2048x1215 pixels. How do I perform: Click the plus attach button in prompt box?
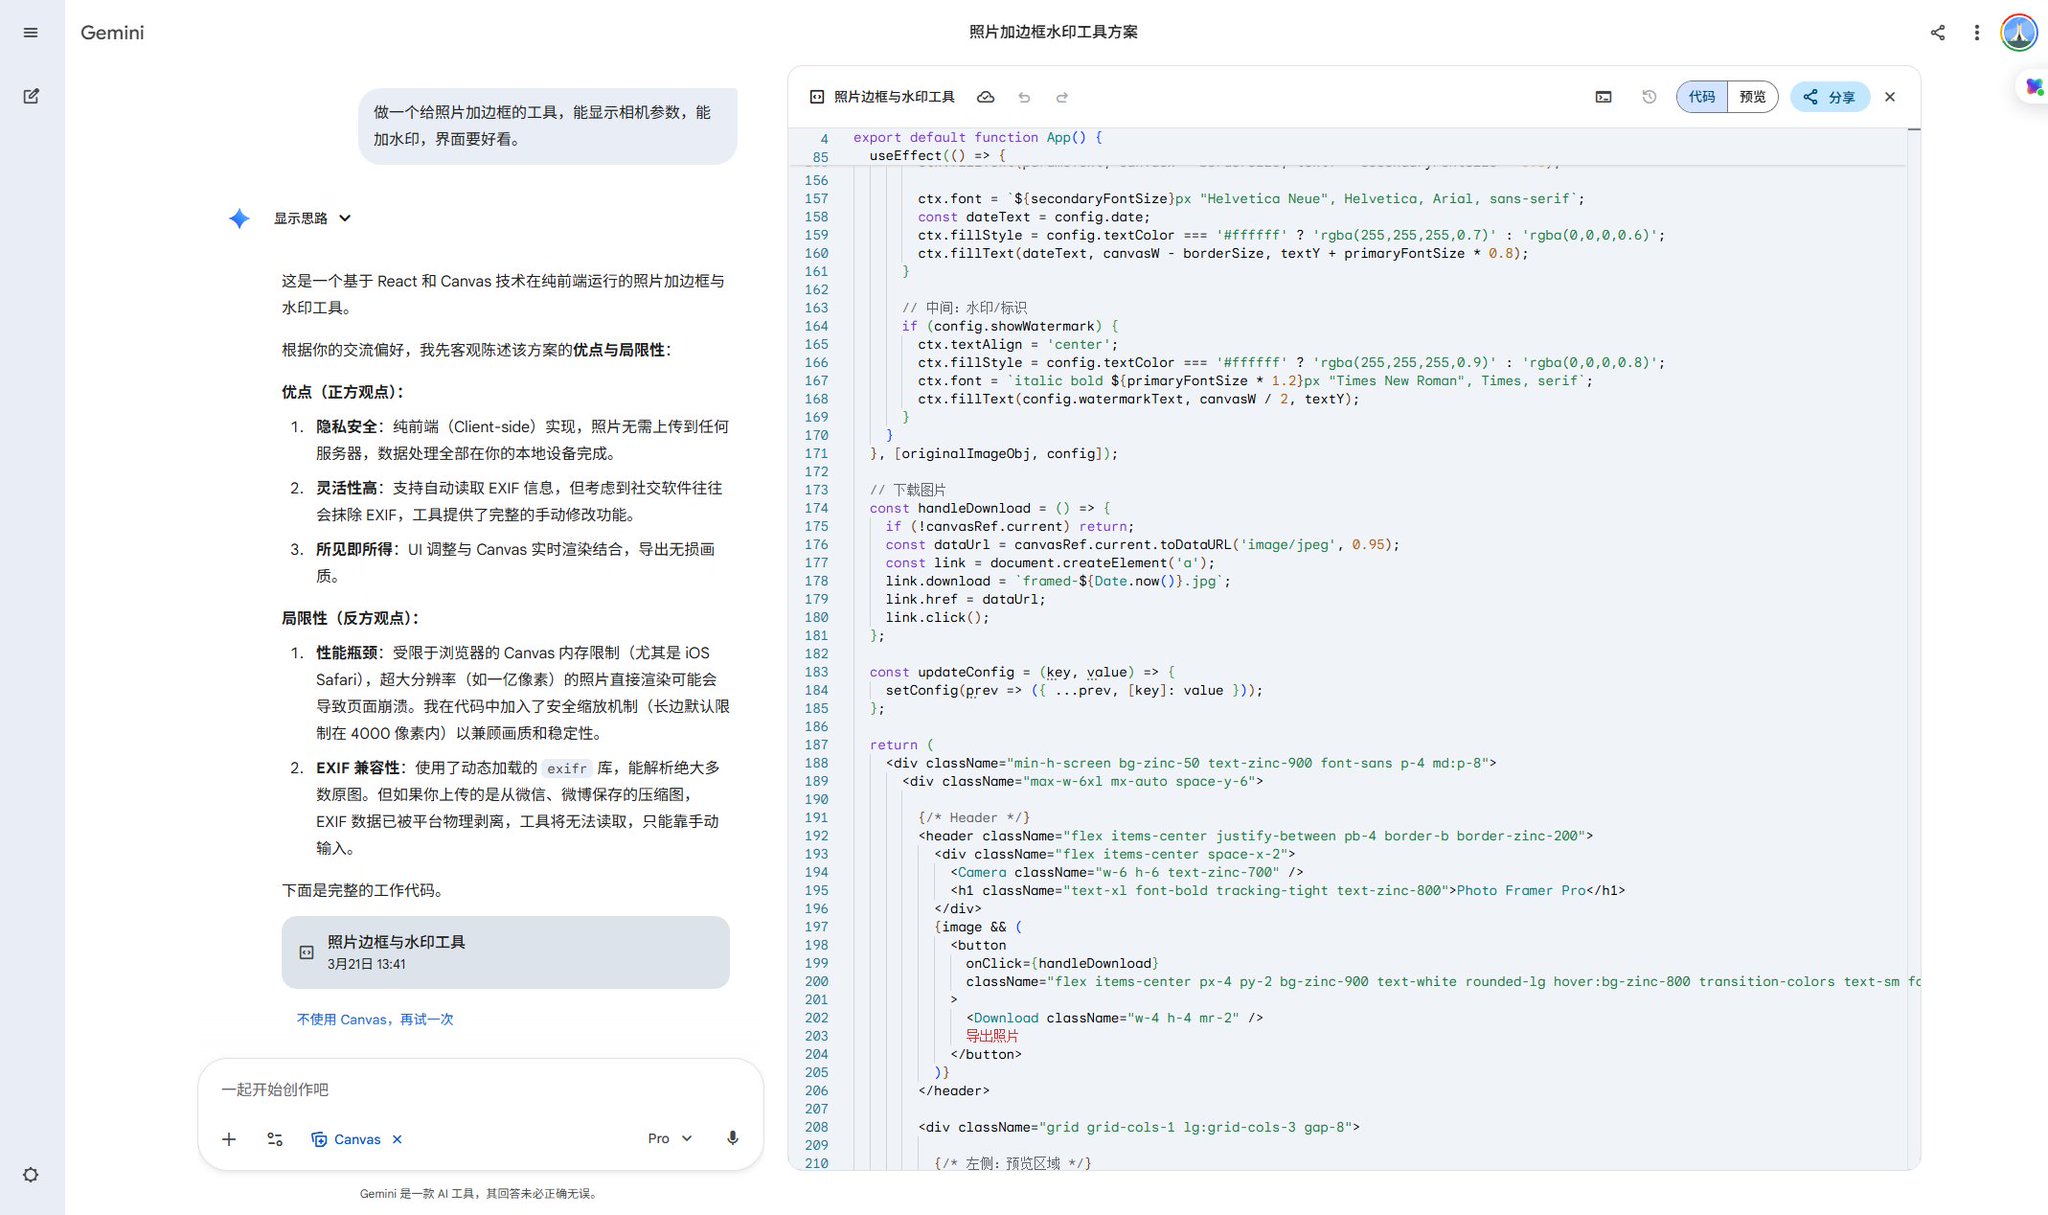229,1139
